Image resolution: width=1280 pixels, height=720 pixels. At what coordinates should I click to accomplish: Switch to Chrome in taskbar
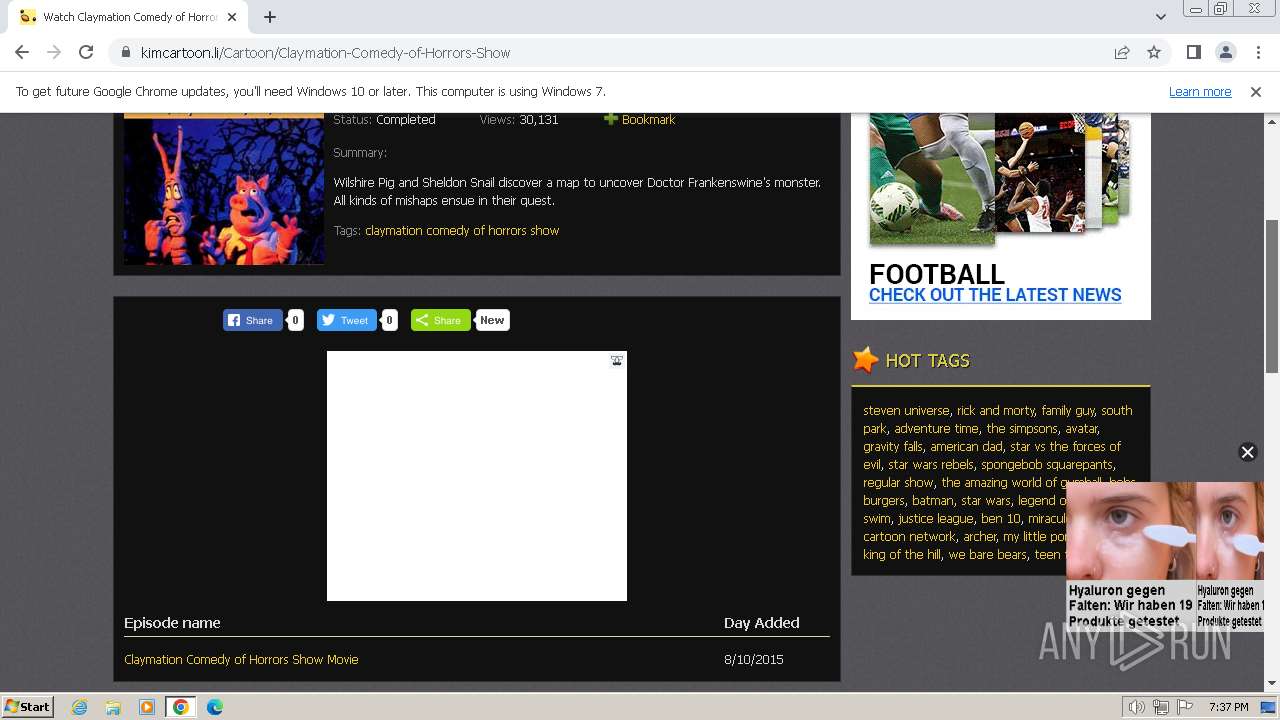180,707
